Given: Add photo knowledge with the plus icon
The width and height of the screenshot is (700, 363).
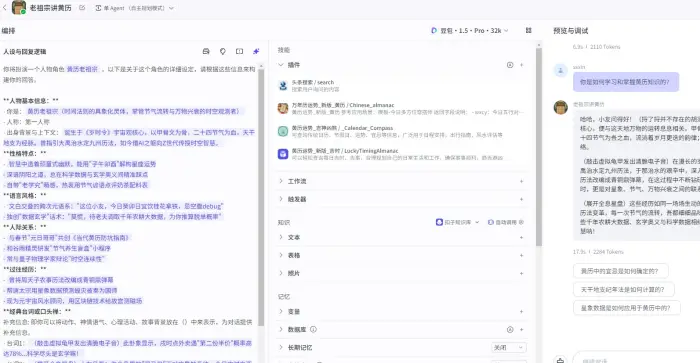Looking at the screenshot, I should pos(521,273).
